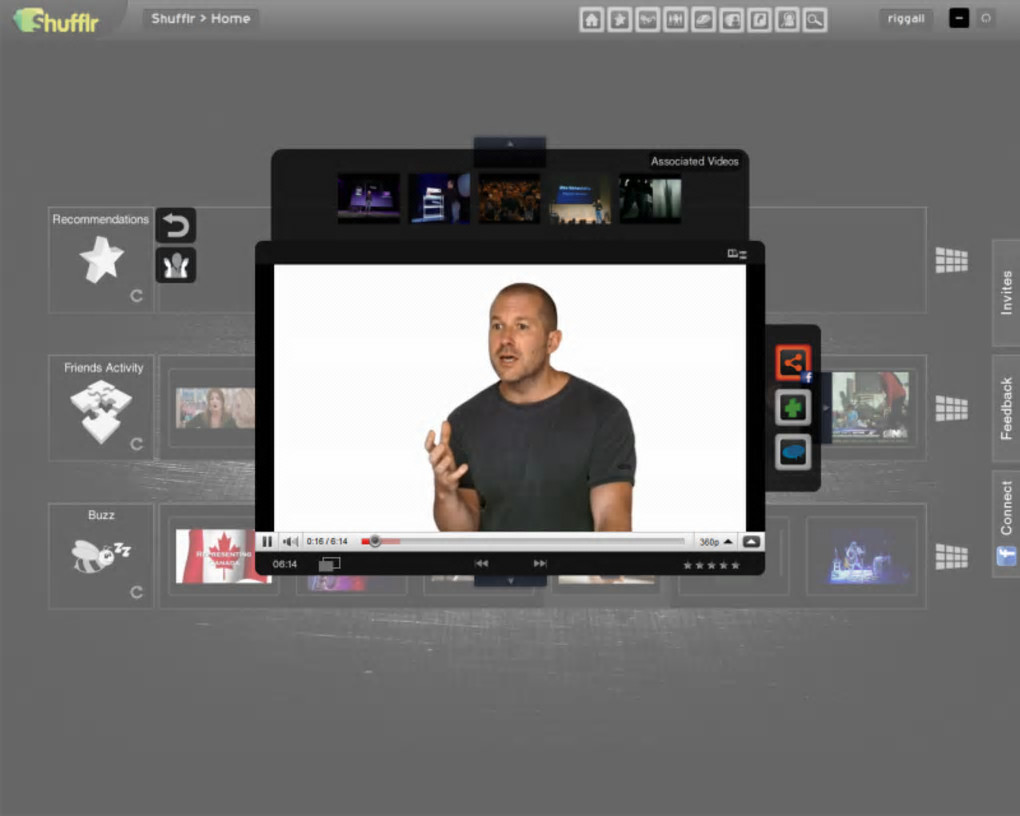This screenshot has height=816, width=1020.
Task: Select the first associated video thumbnail
Action: [x=369, y=199]
